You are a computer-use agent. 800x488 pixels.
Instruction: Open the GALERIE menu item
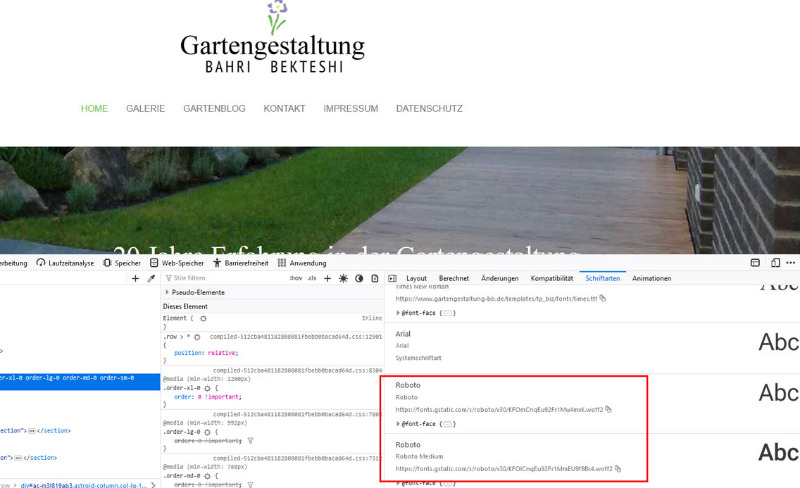(x=145, y=109)
